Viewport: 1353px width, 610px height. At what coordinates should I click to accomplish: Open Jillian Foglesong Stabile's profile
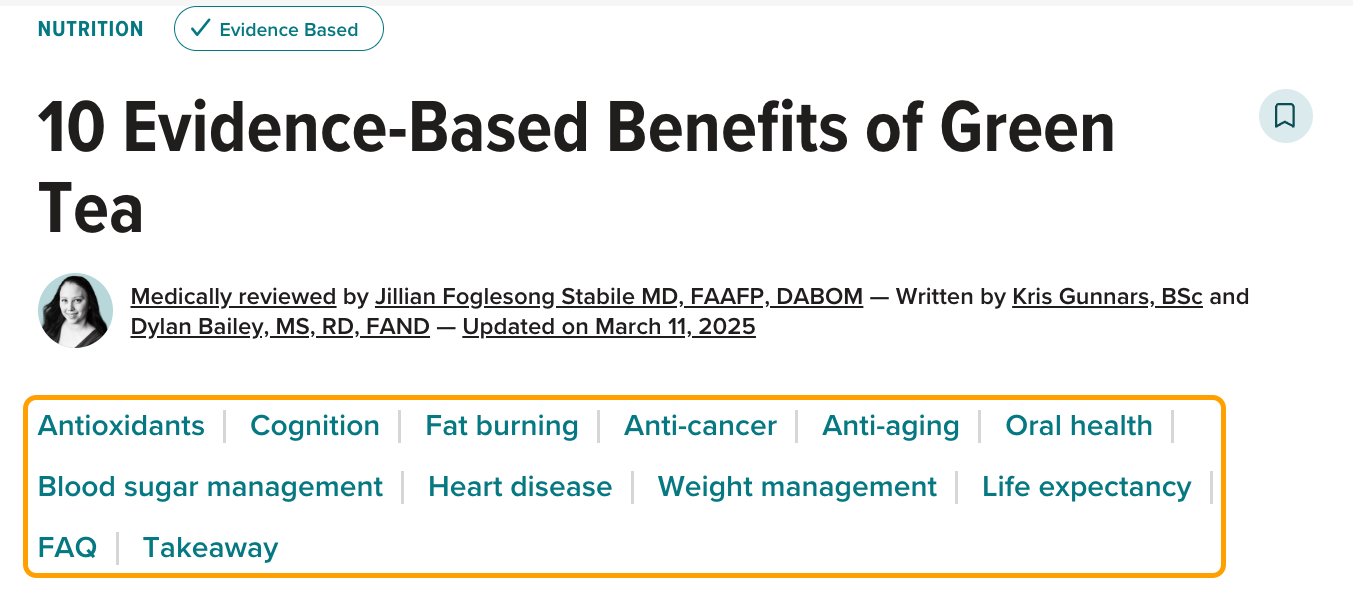618,296
